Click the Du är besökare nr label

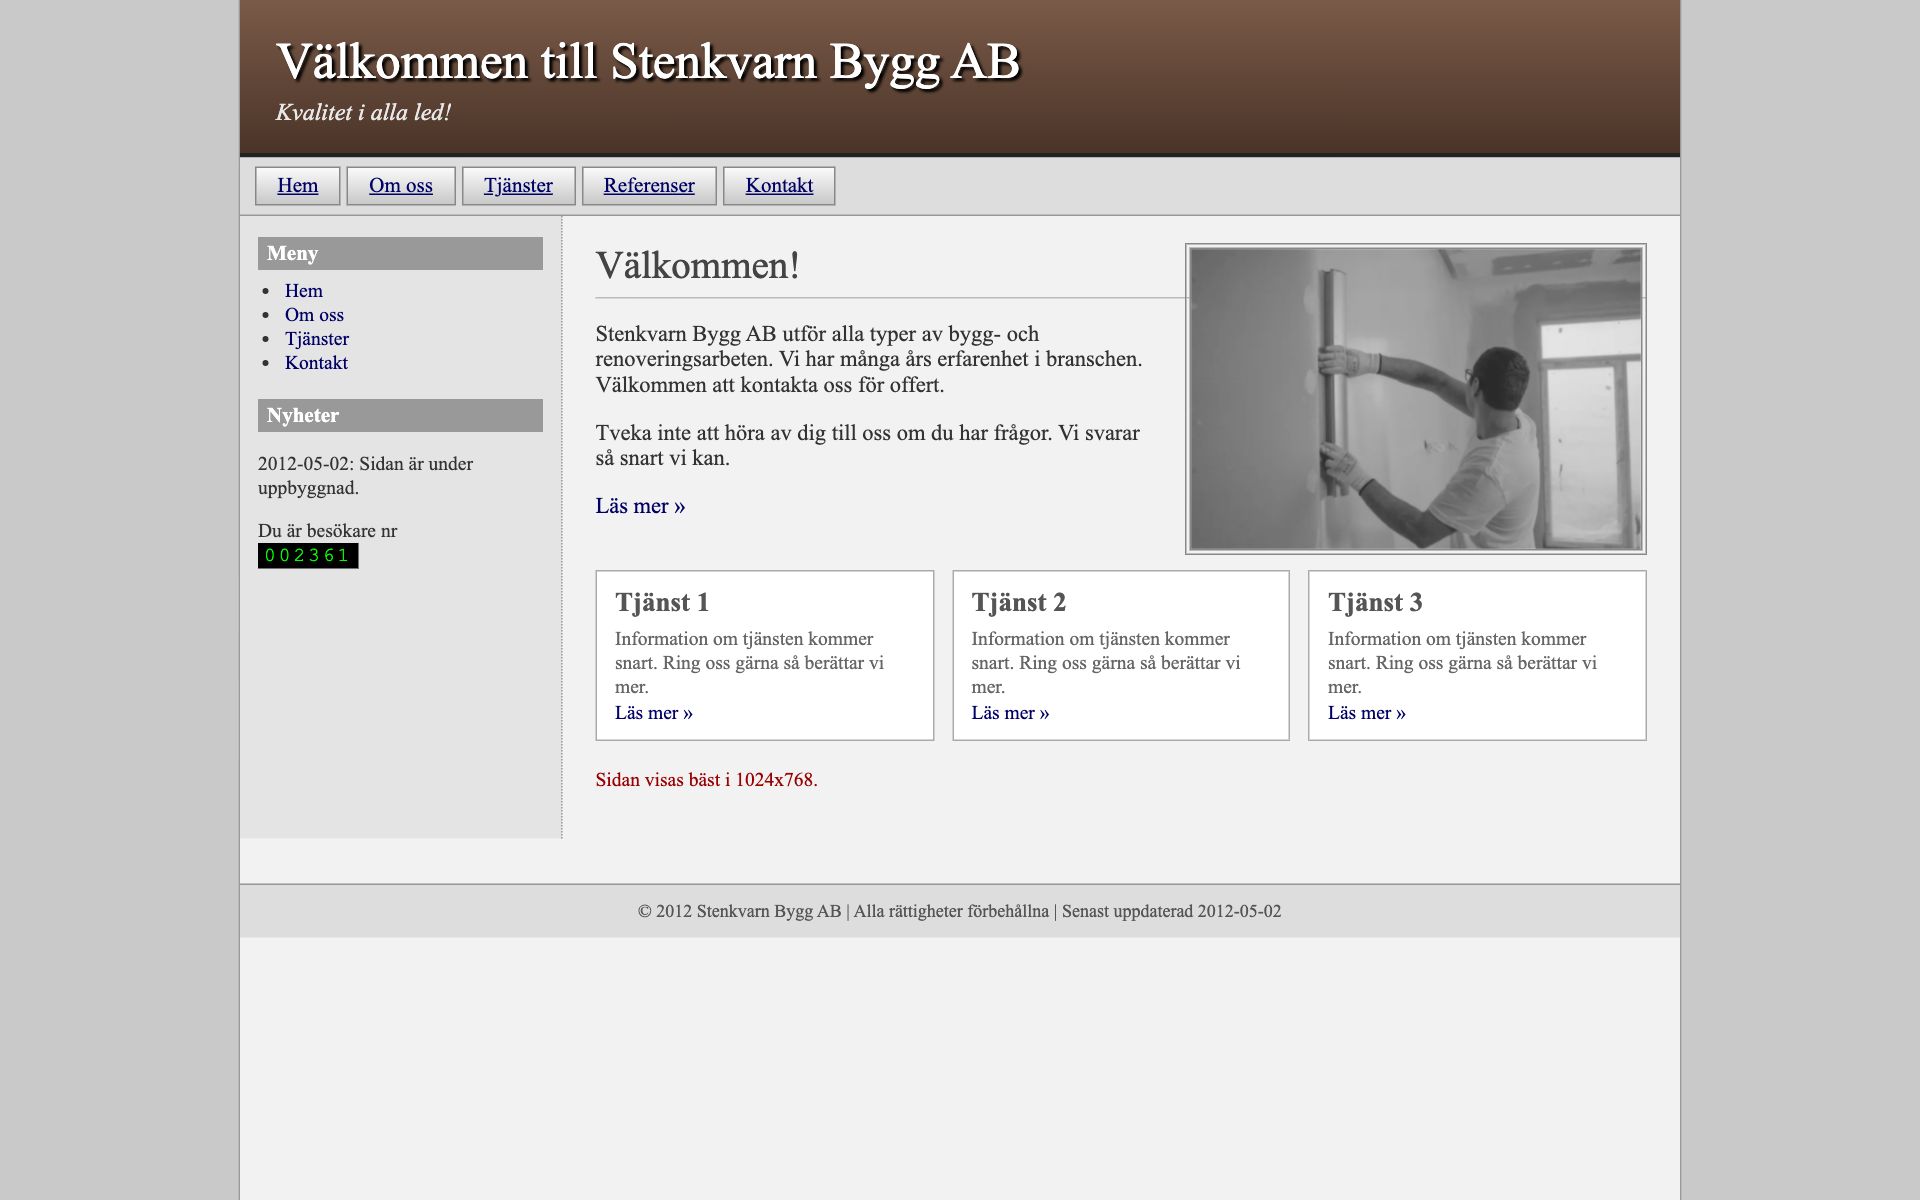pos(327,531)
